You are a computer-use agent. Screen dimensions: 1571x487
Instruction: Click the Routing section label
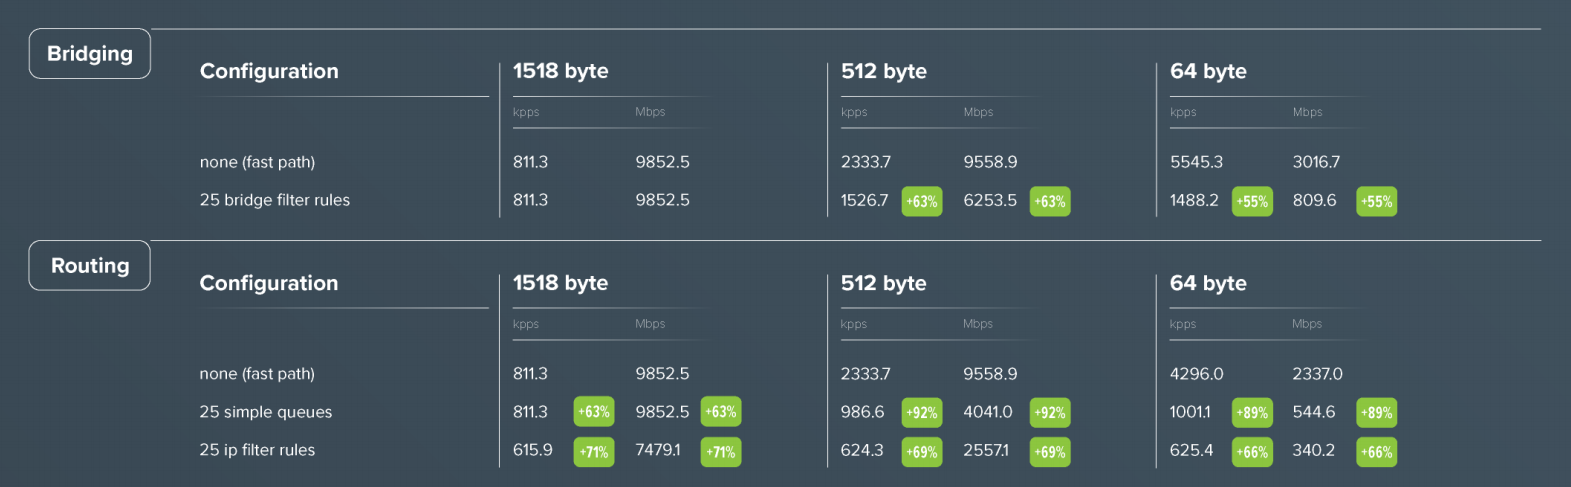tap(89, 266)
